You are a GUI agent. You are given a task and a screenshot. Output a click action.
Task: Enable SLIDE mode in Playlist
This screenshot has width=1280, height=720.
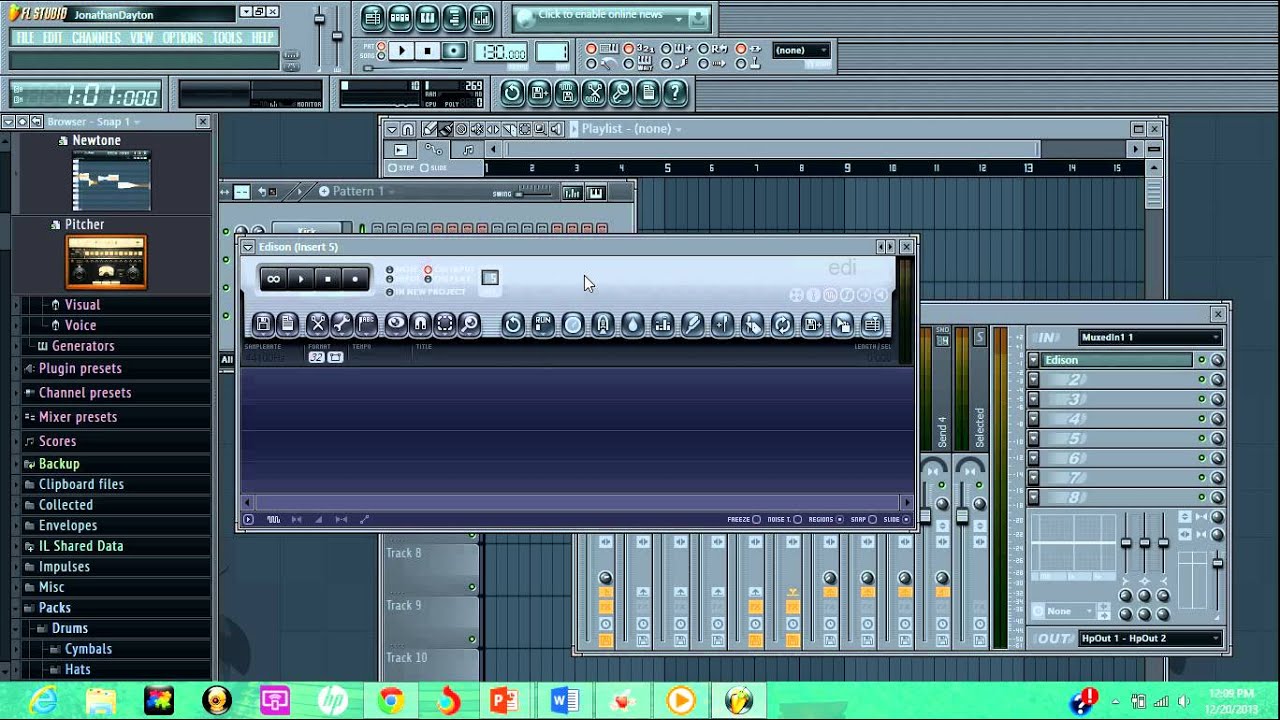(424, 168)
